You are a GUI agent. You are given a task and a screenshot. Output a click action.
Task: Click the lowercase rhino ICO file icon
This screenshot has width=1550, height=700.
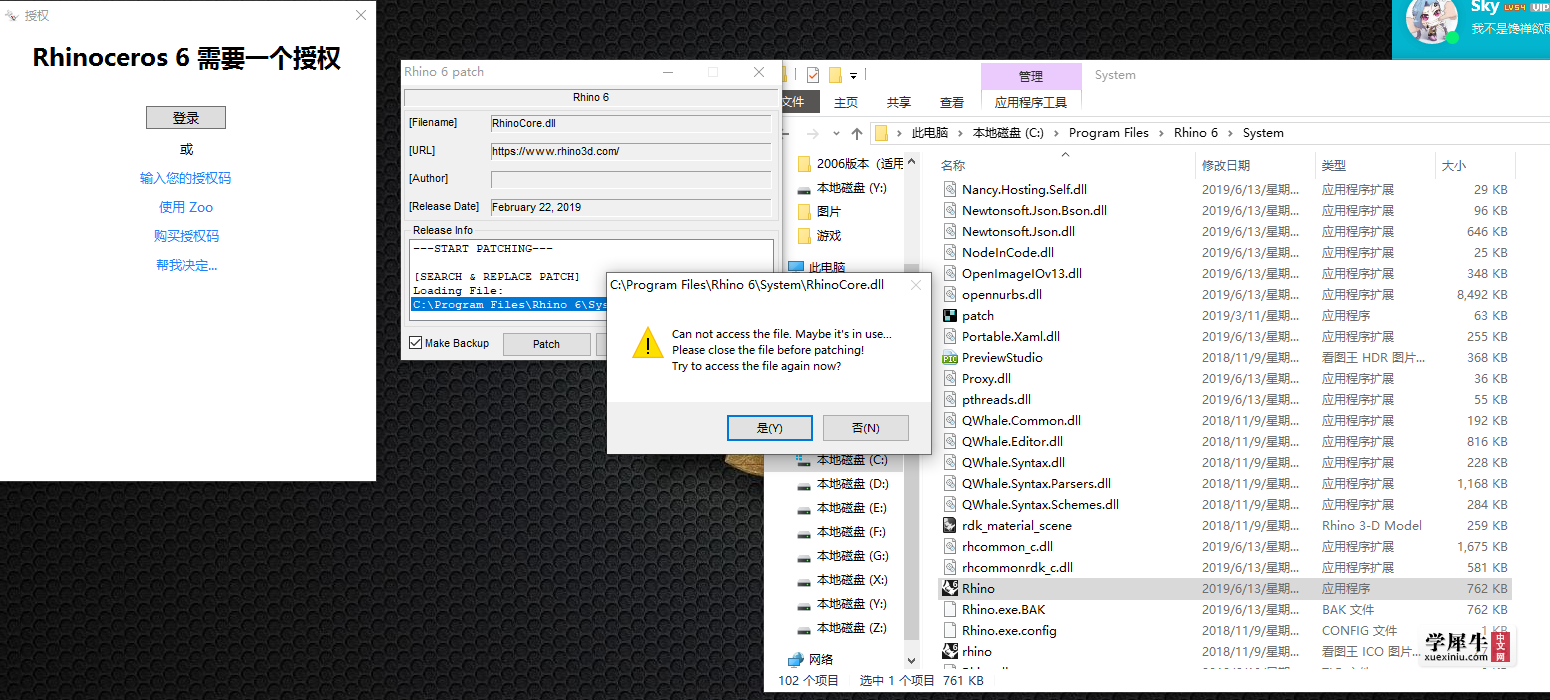tap(950, 651)
